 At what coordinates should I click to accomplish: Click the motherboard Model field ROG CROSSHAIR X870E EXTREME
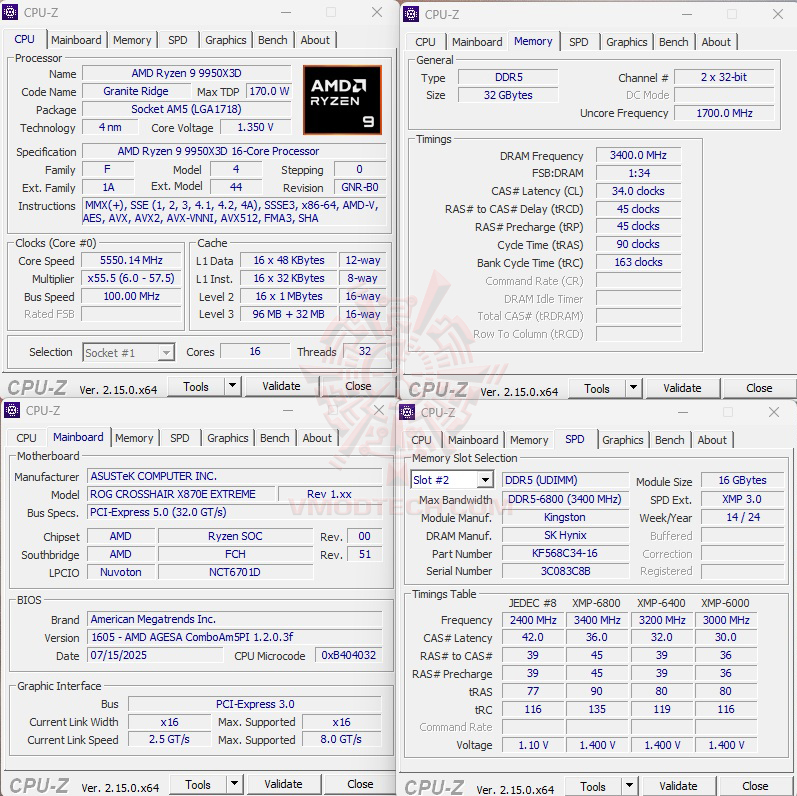[x=181, y=494]
